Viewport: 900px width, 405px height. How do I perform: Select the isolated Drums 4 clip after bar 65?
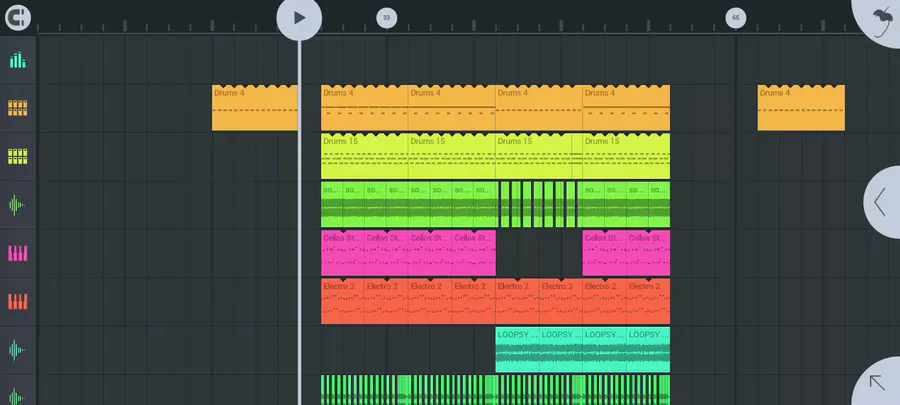click(801, 108)
